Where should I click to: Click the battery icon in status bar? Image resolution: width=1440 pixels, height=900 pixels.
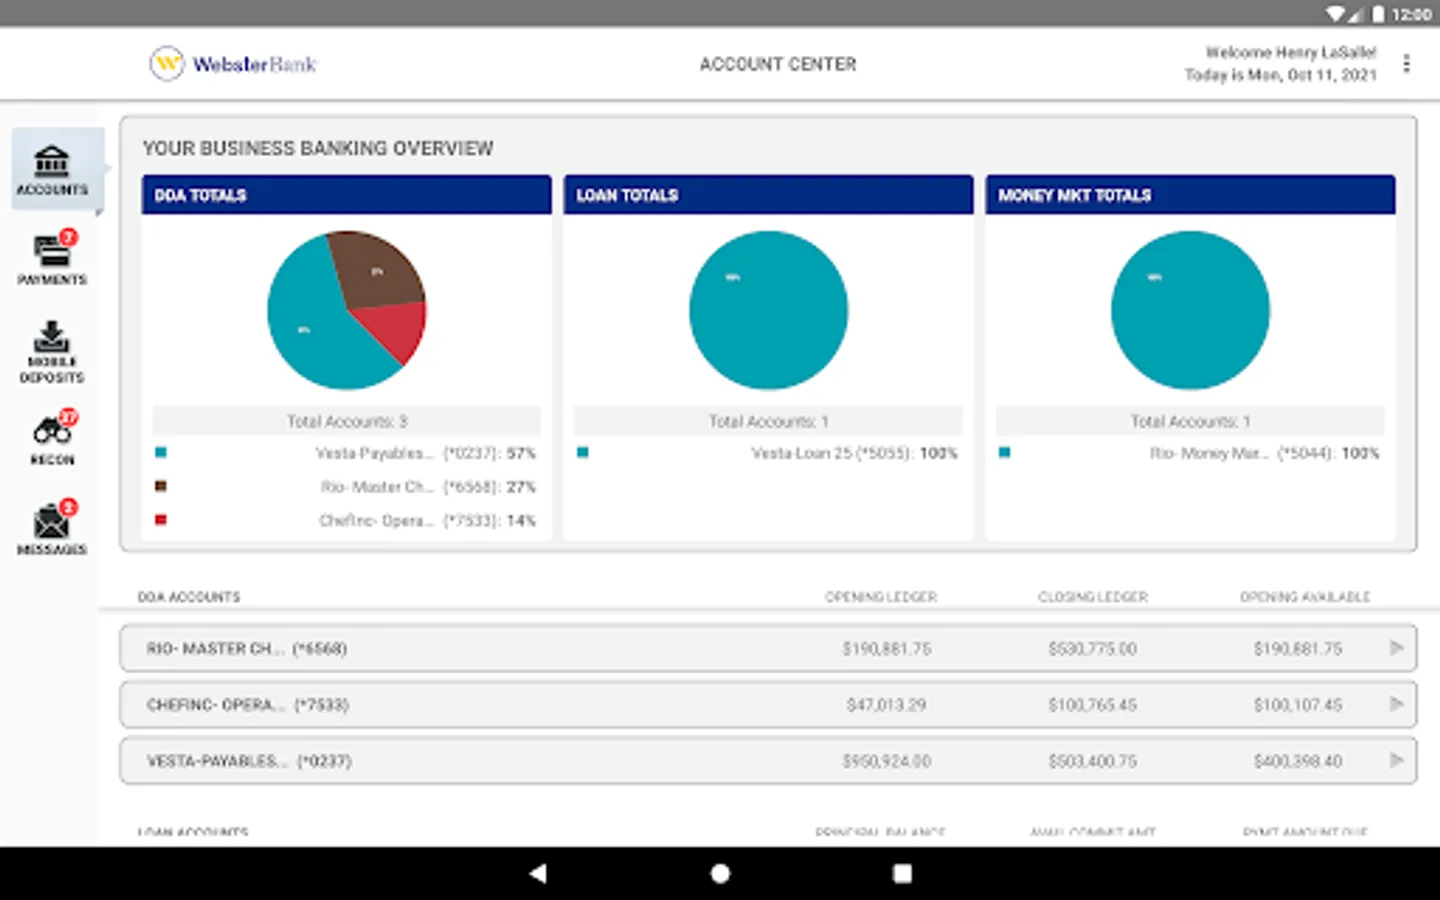(x=1378, y=14)
